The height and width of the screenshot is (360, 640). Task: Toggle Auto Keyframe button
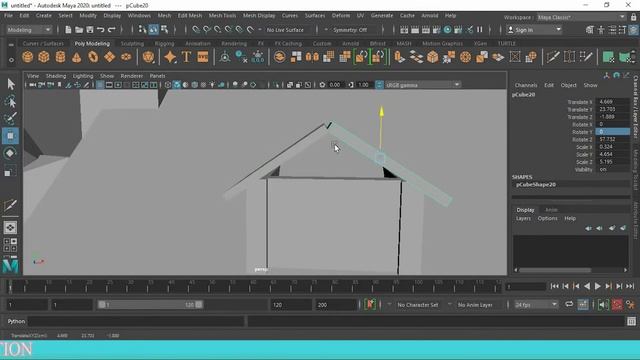point(617,304)
